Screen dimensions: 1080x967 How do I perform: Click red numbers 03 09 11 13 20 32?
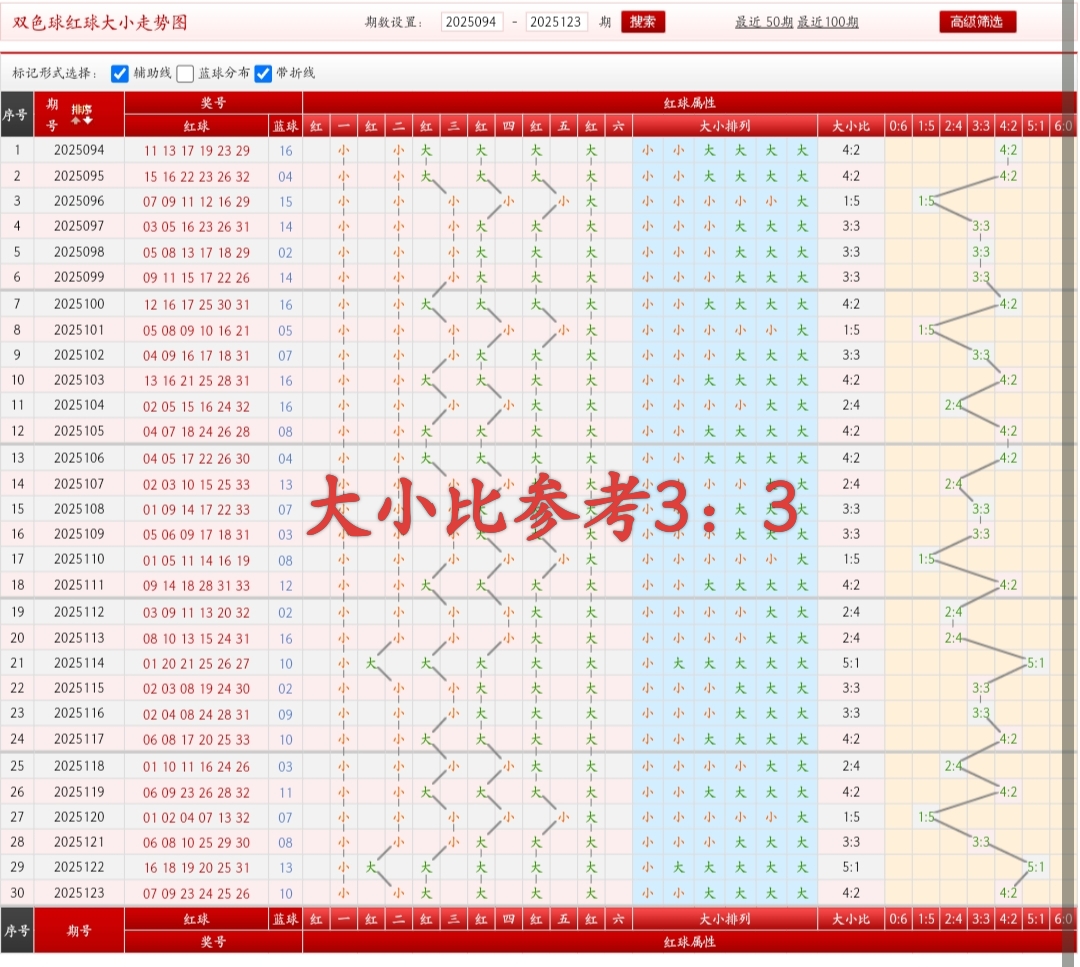tap(196, 612)
